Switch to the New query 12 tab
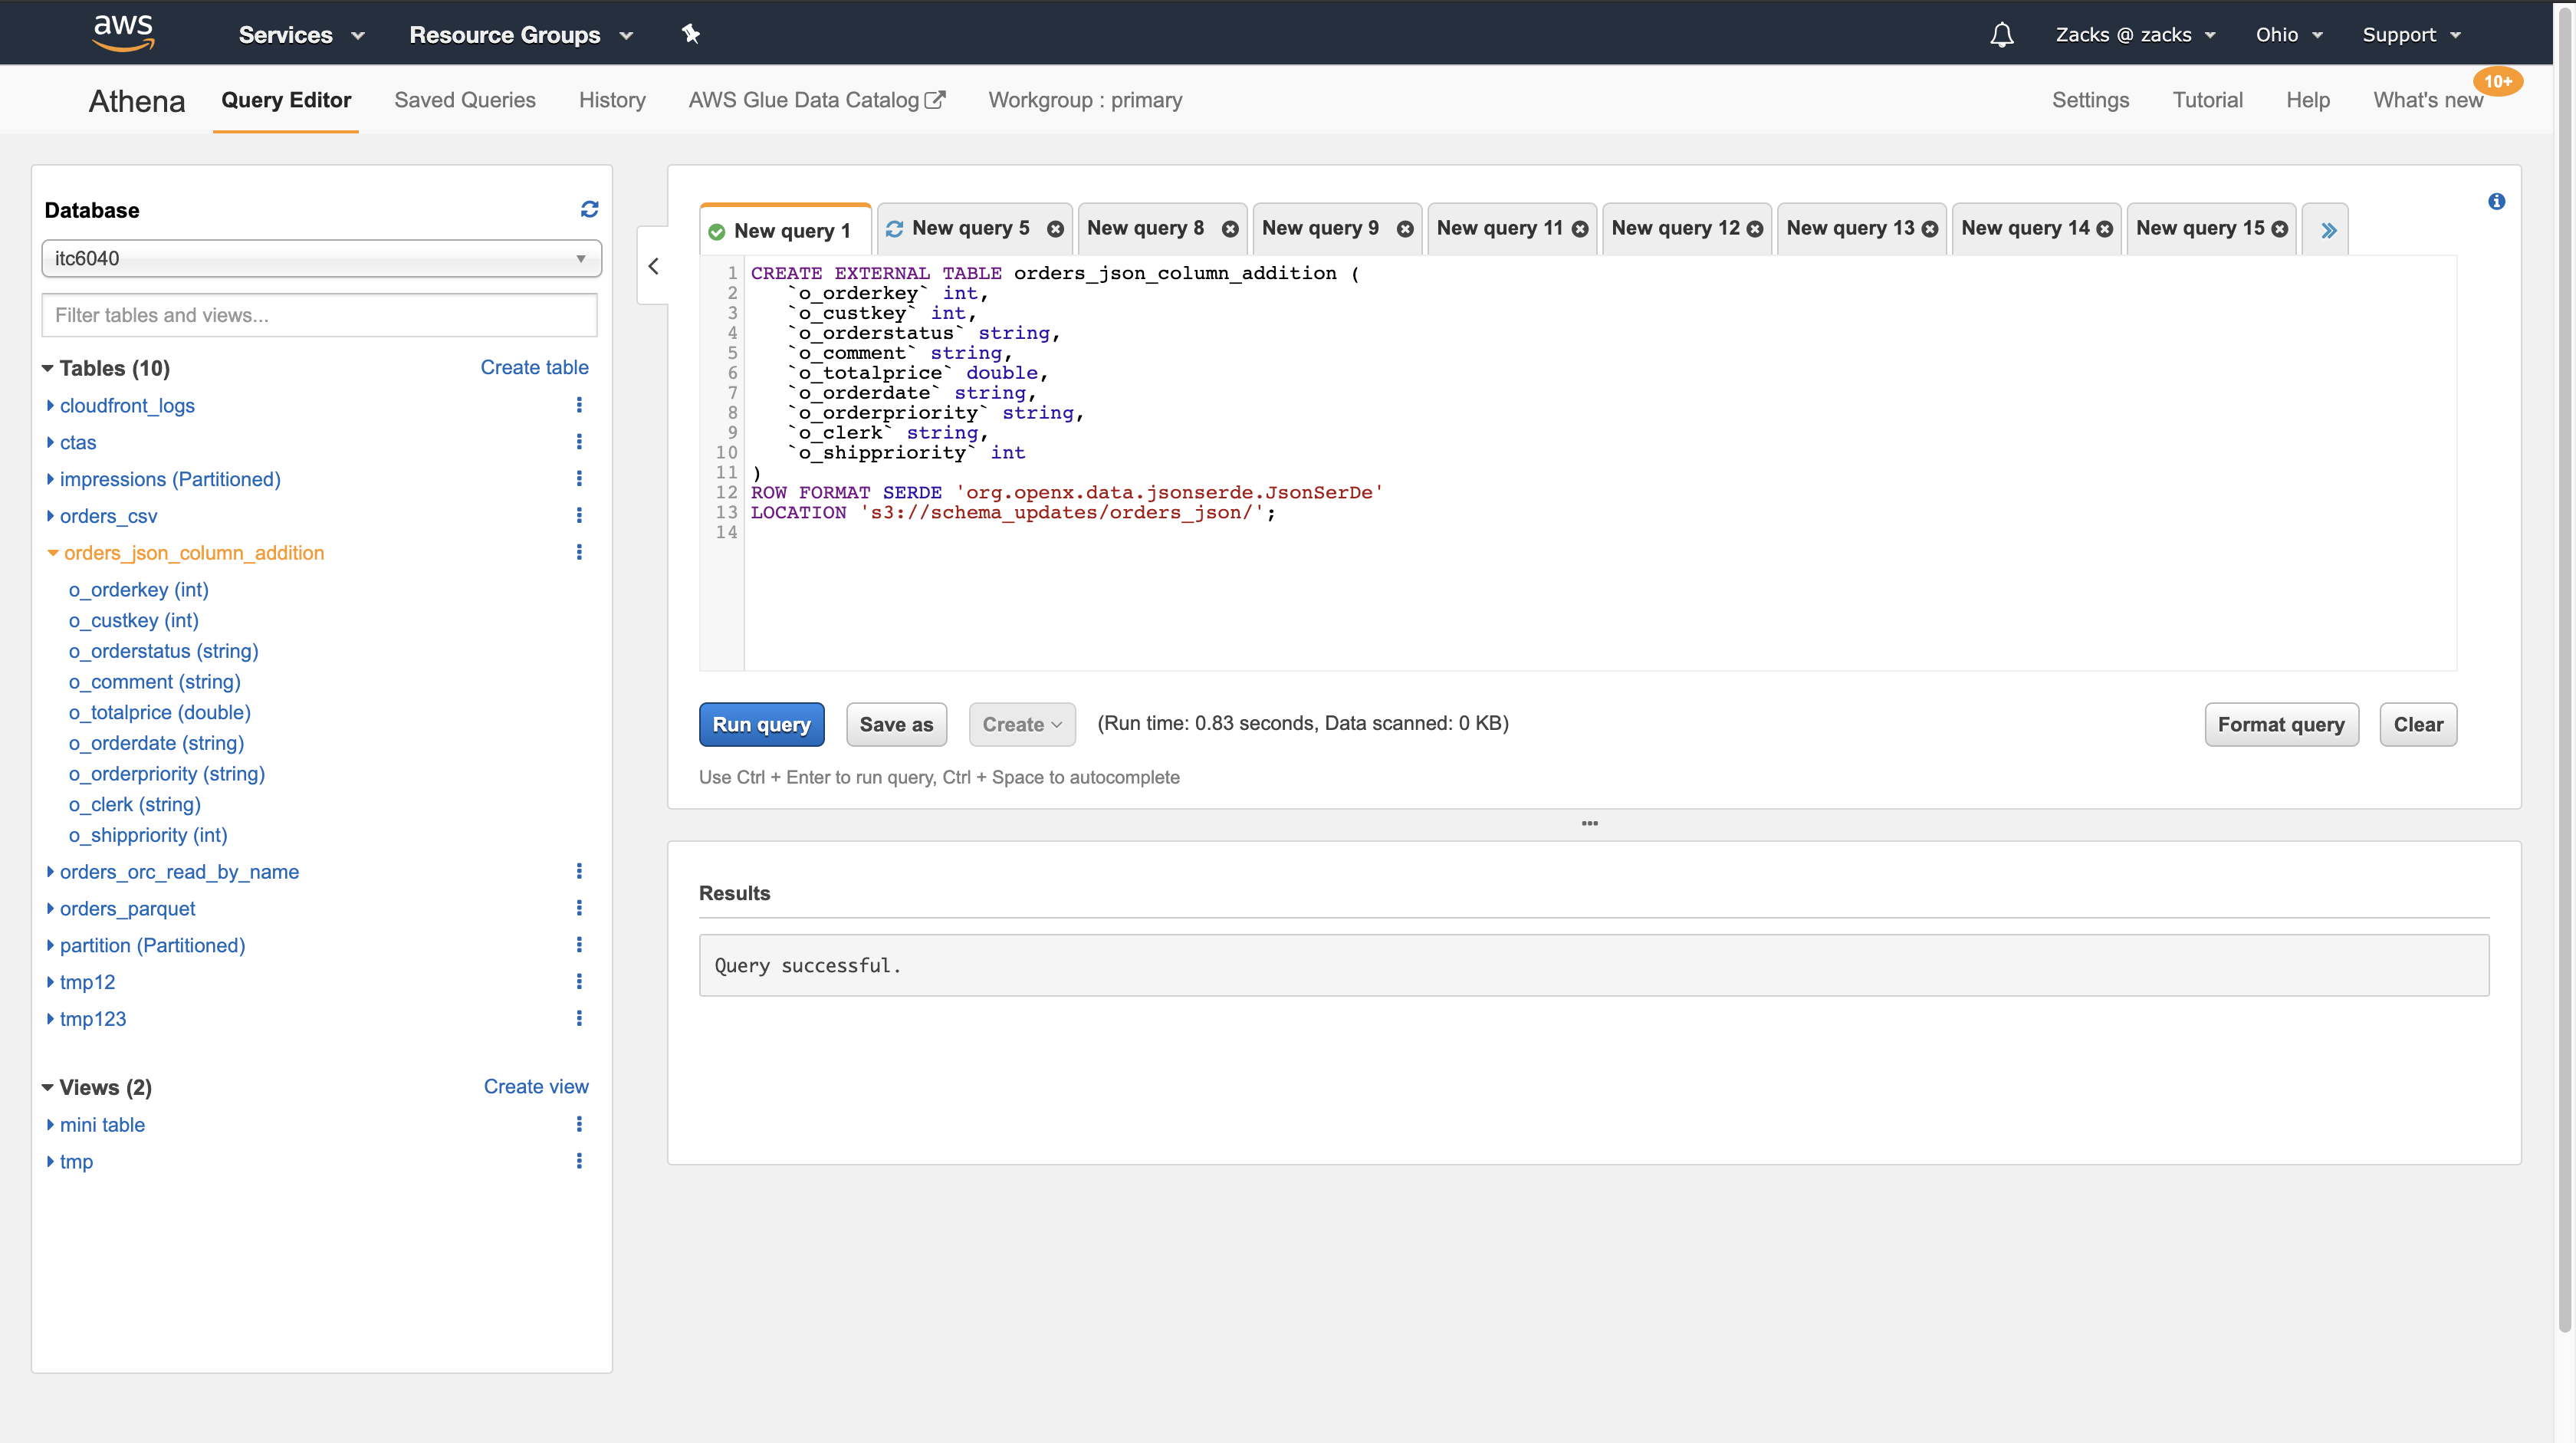 [1675, 228]
